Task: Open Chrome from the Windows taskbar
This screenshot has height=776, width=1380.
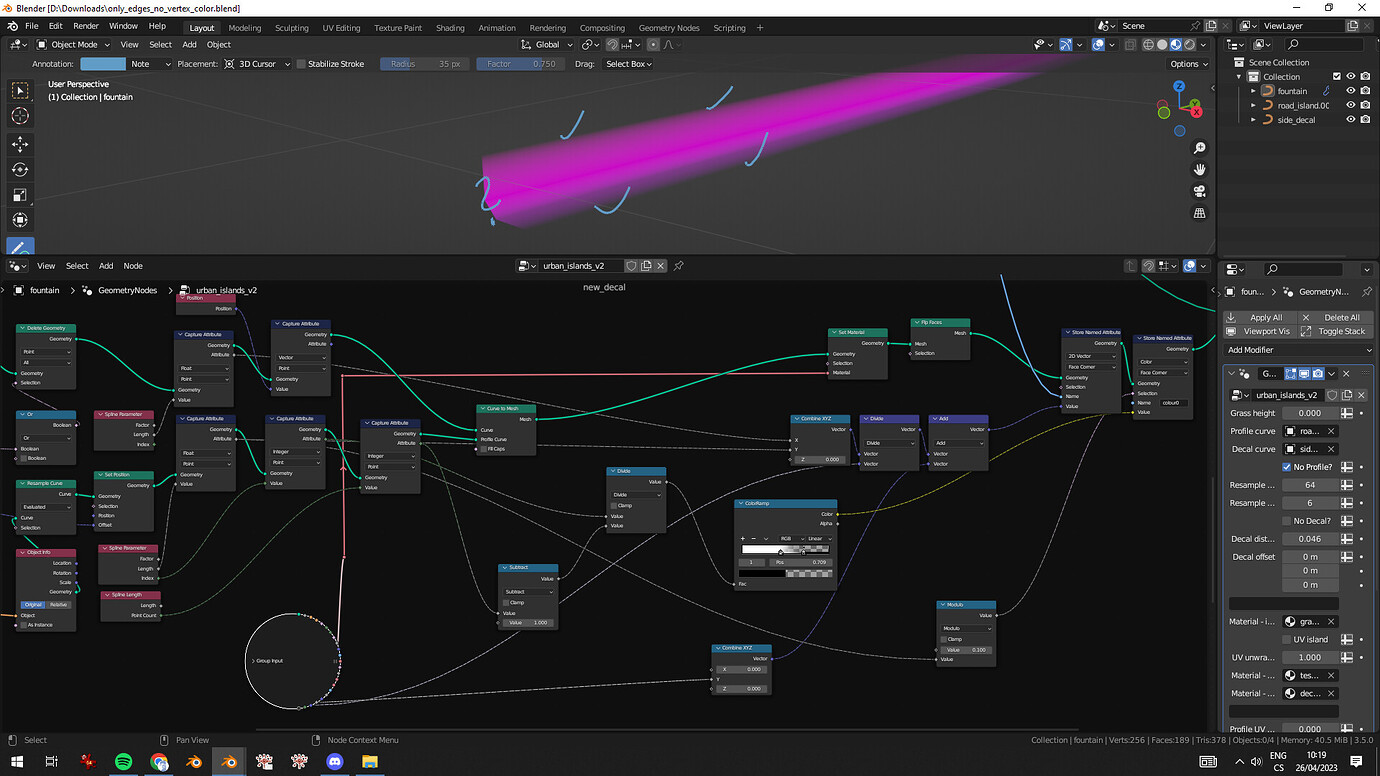Action: click(159, 762)
